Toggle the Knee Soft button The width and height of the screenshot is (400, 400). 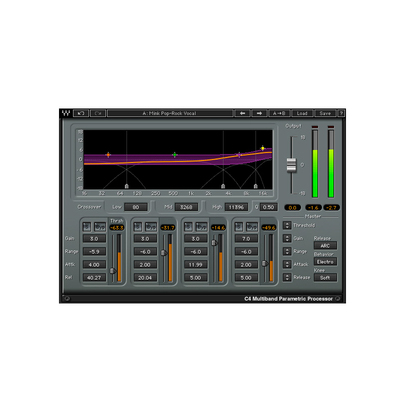tap(325, 277)
